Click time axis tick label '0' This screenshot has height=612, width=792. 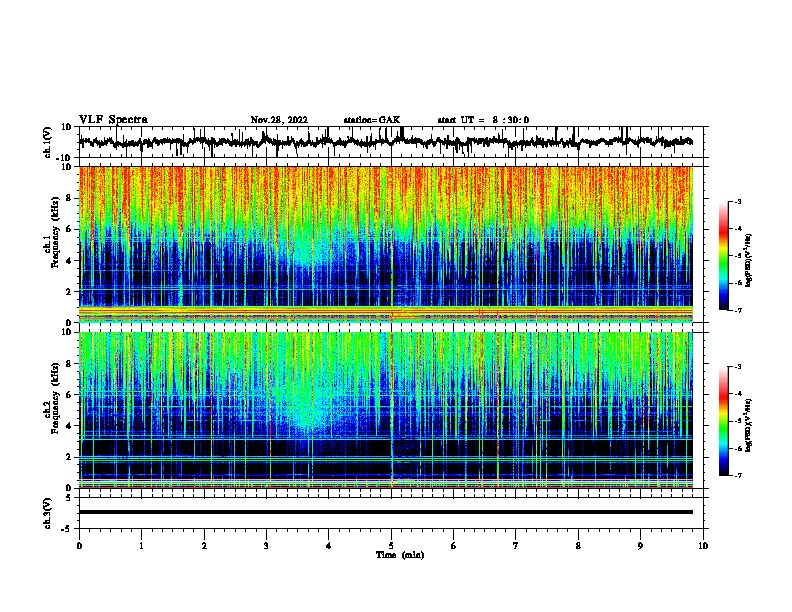(79, 545)
